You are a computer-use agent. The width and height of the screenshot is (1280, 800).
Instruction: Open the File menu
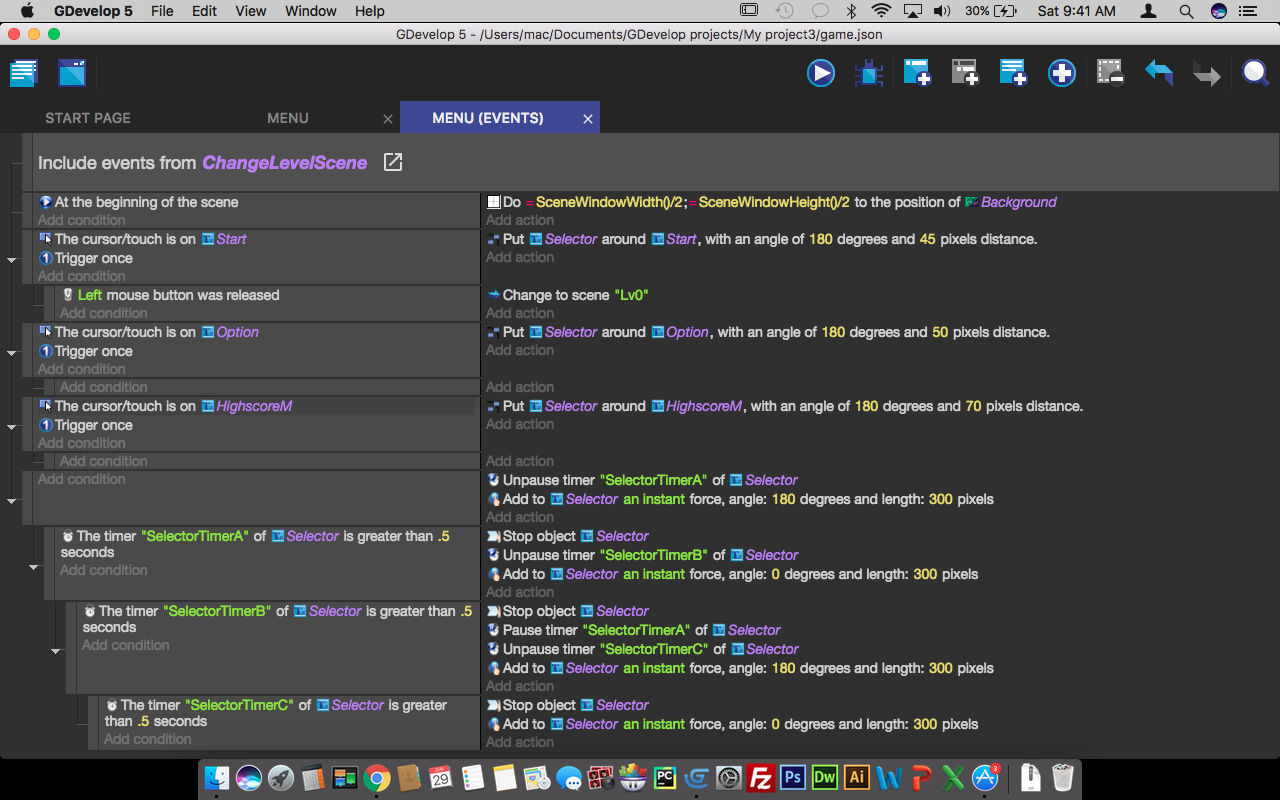[162, 11]
